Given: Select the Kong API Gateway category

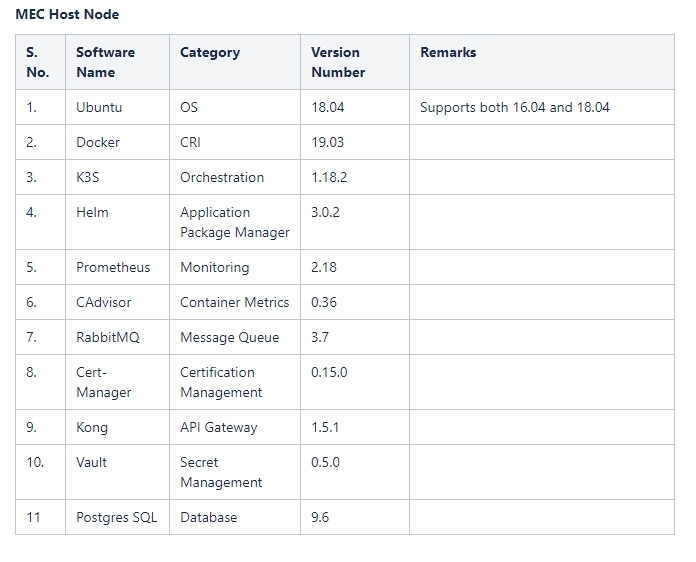Looking at the screenshot, I should [x=219, y=427].
